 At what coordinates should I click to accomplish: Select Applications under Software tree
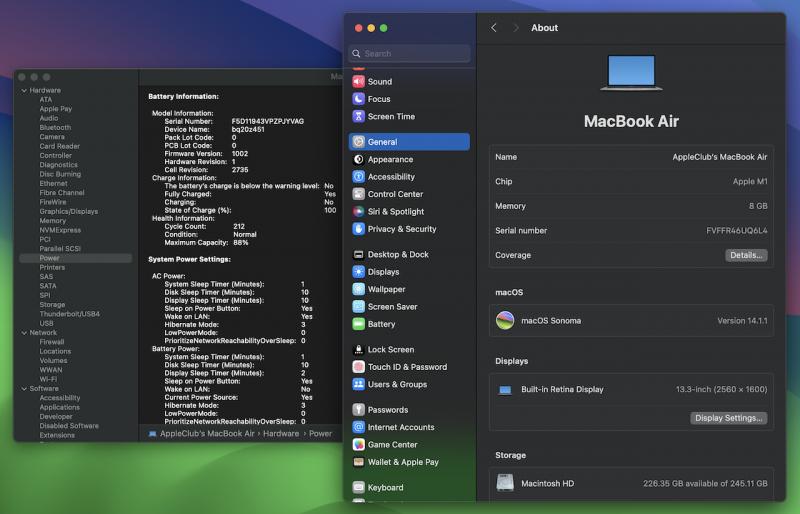[x=60, y=407]
